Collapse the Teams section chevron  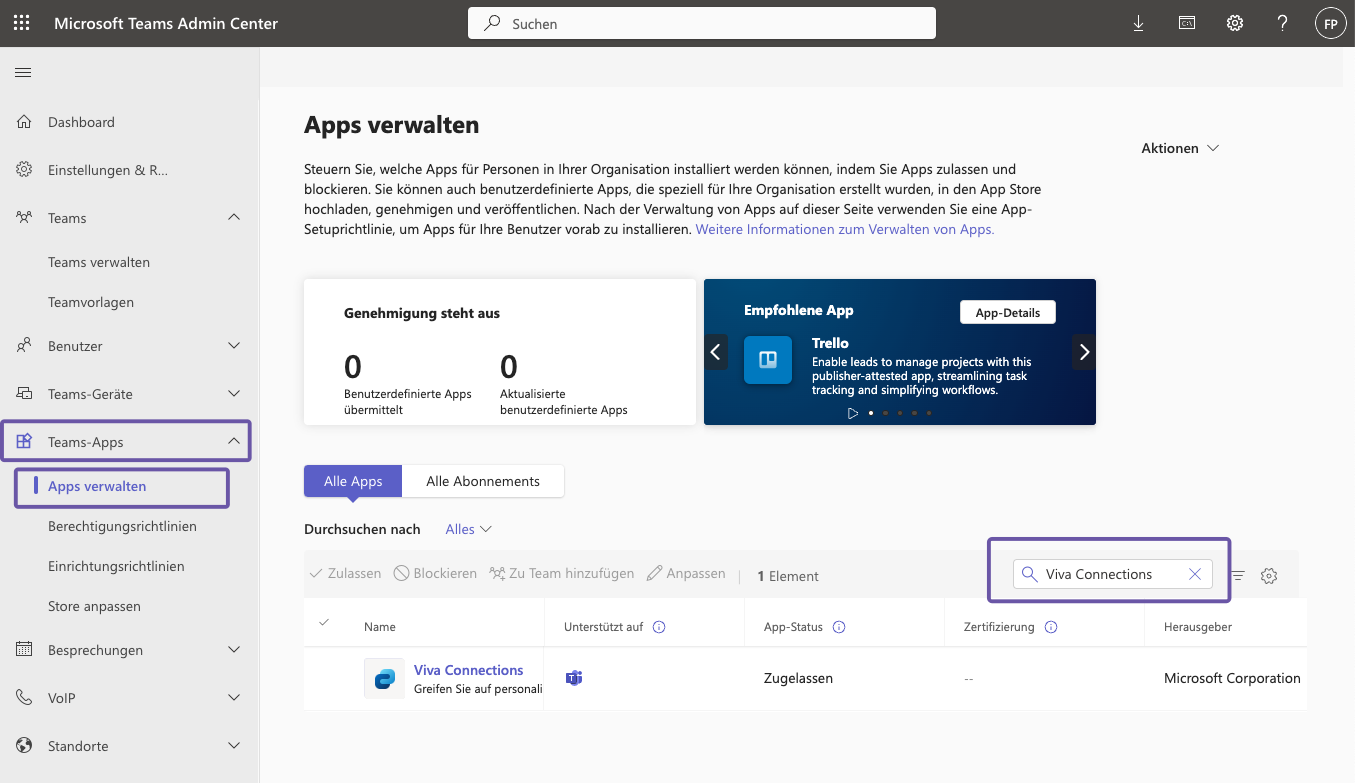click(x=234, y=218)
